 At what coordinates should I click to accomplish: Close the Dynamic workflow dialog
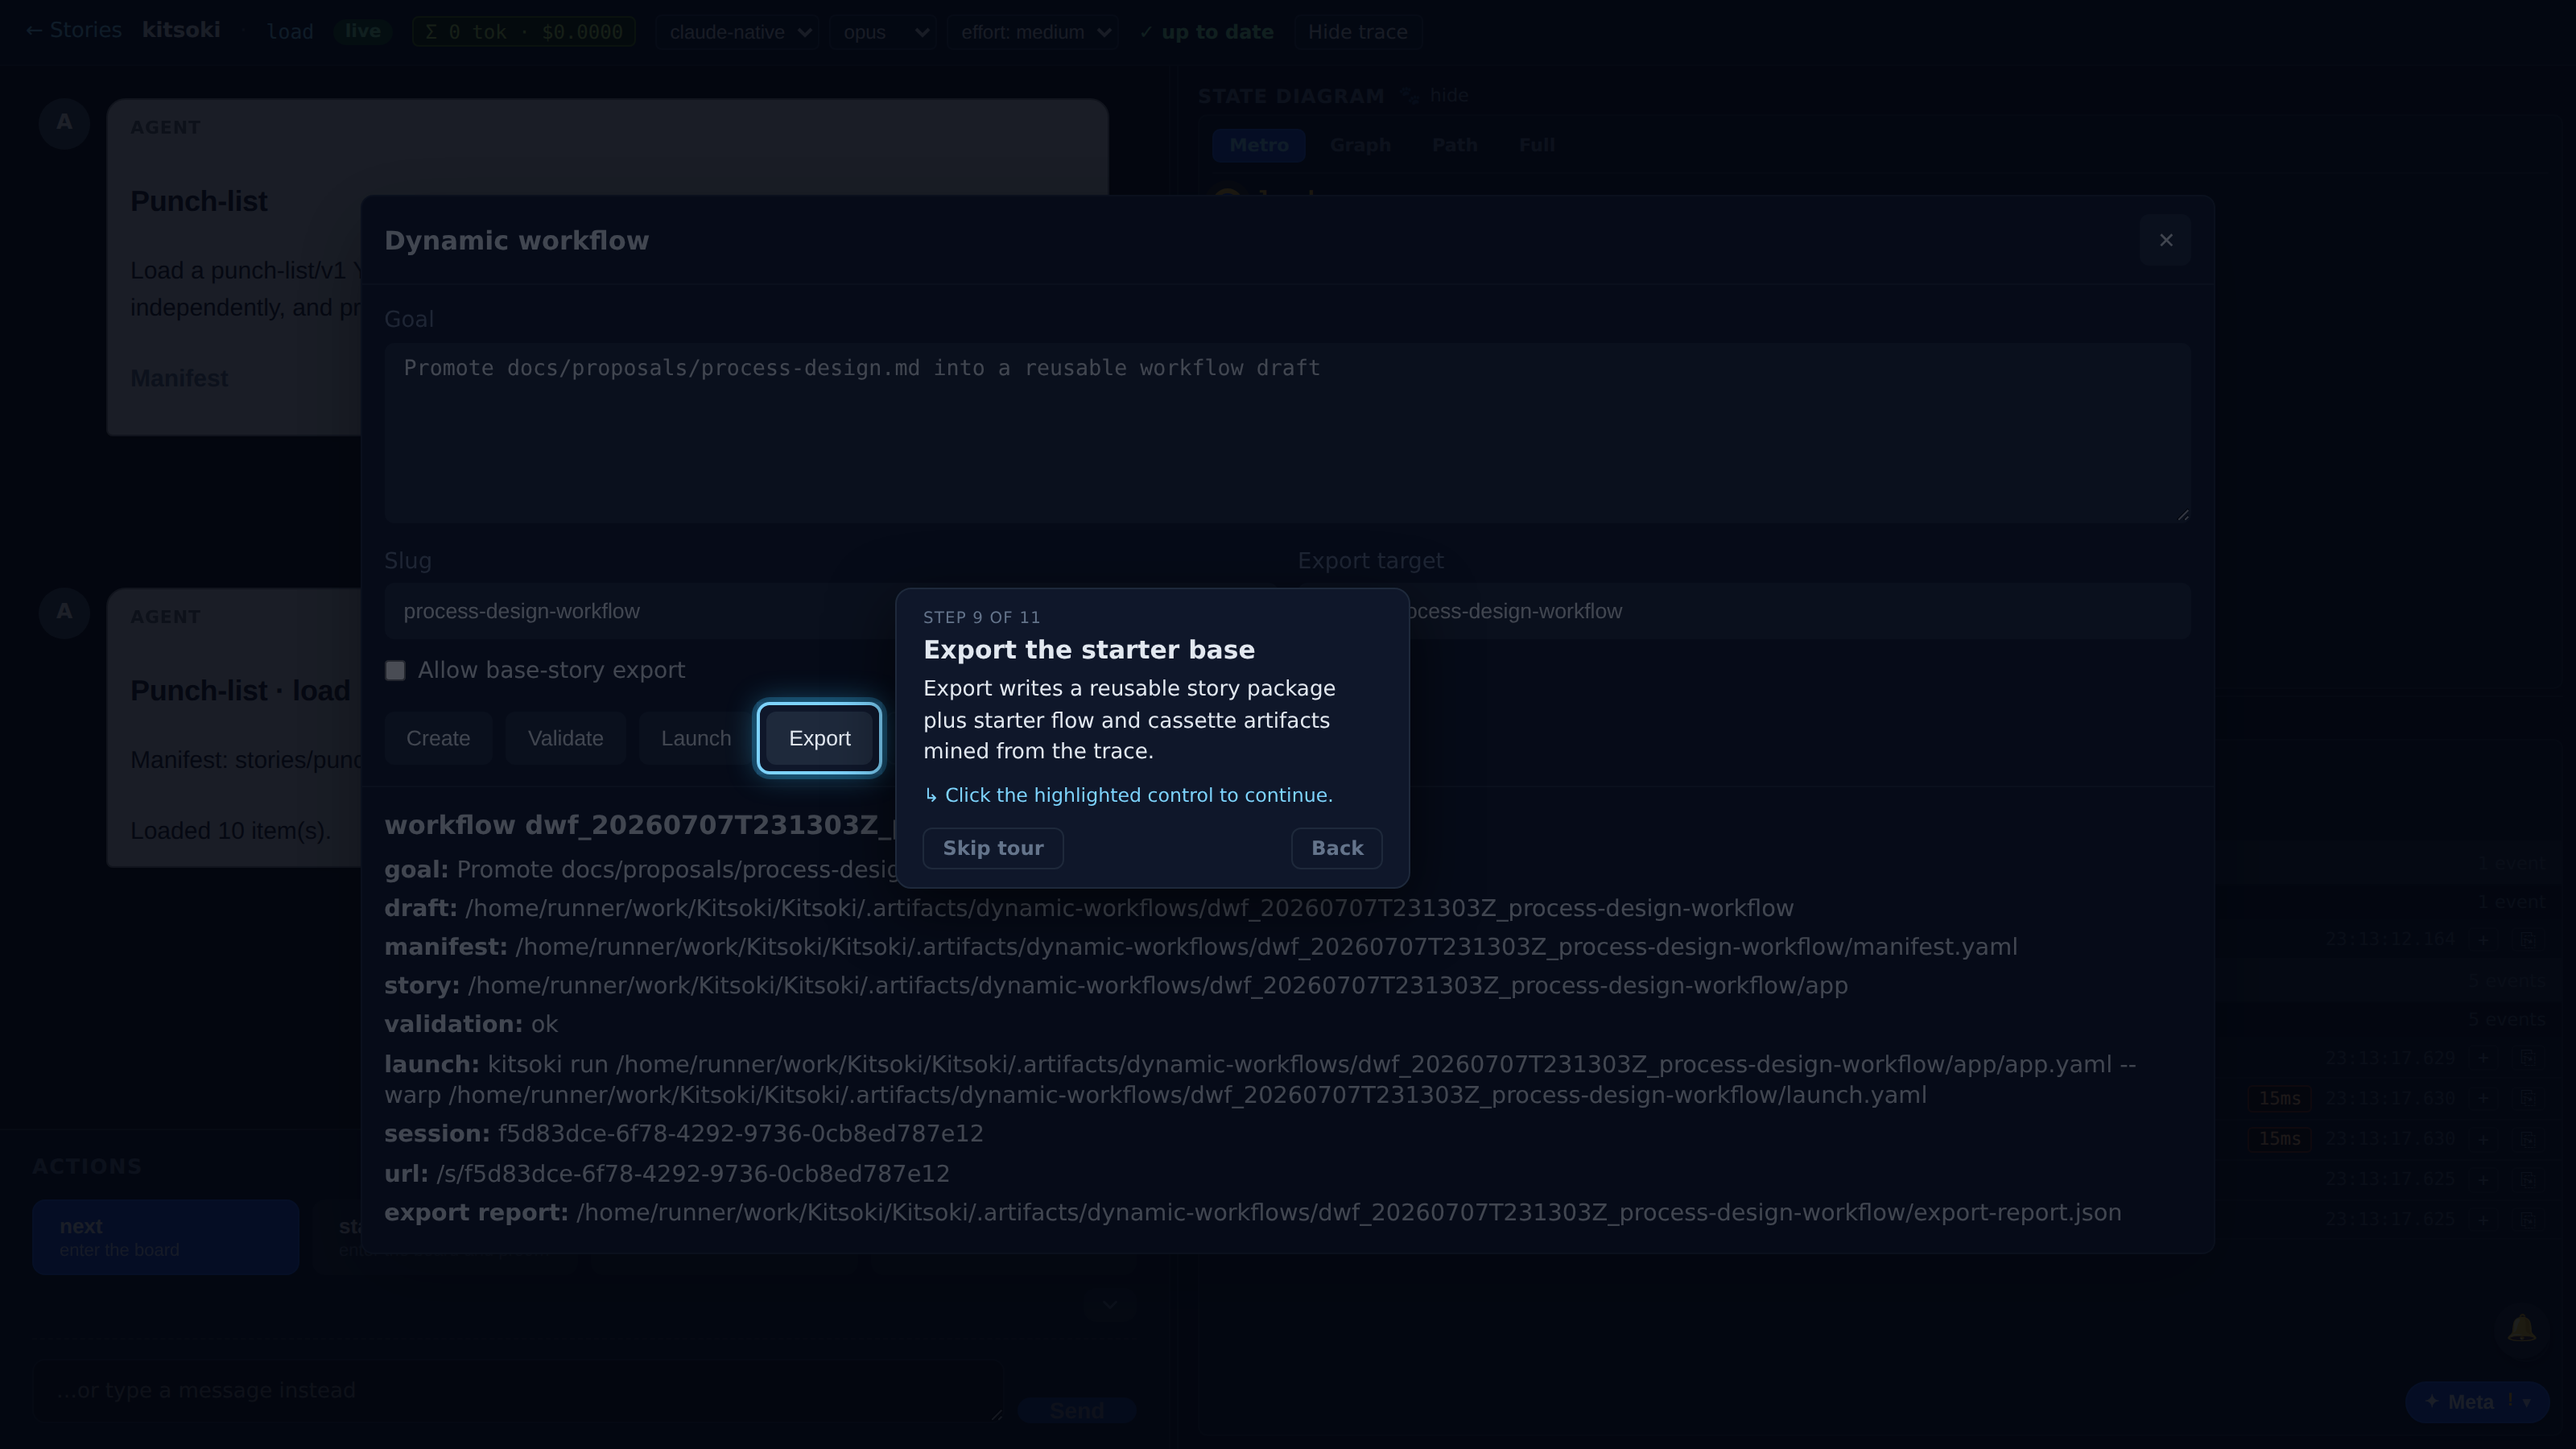click(x=2165, y=240)
